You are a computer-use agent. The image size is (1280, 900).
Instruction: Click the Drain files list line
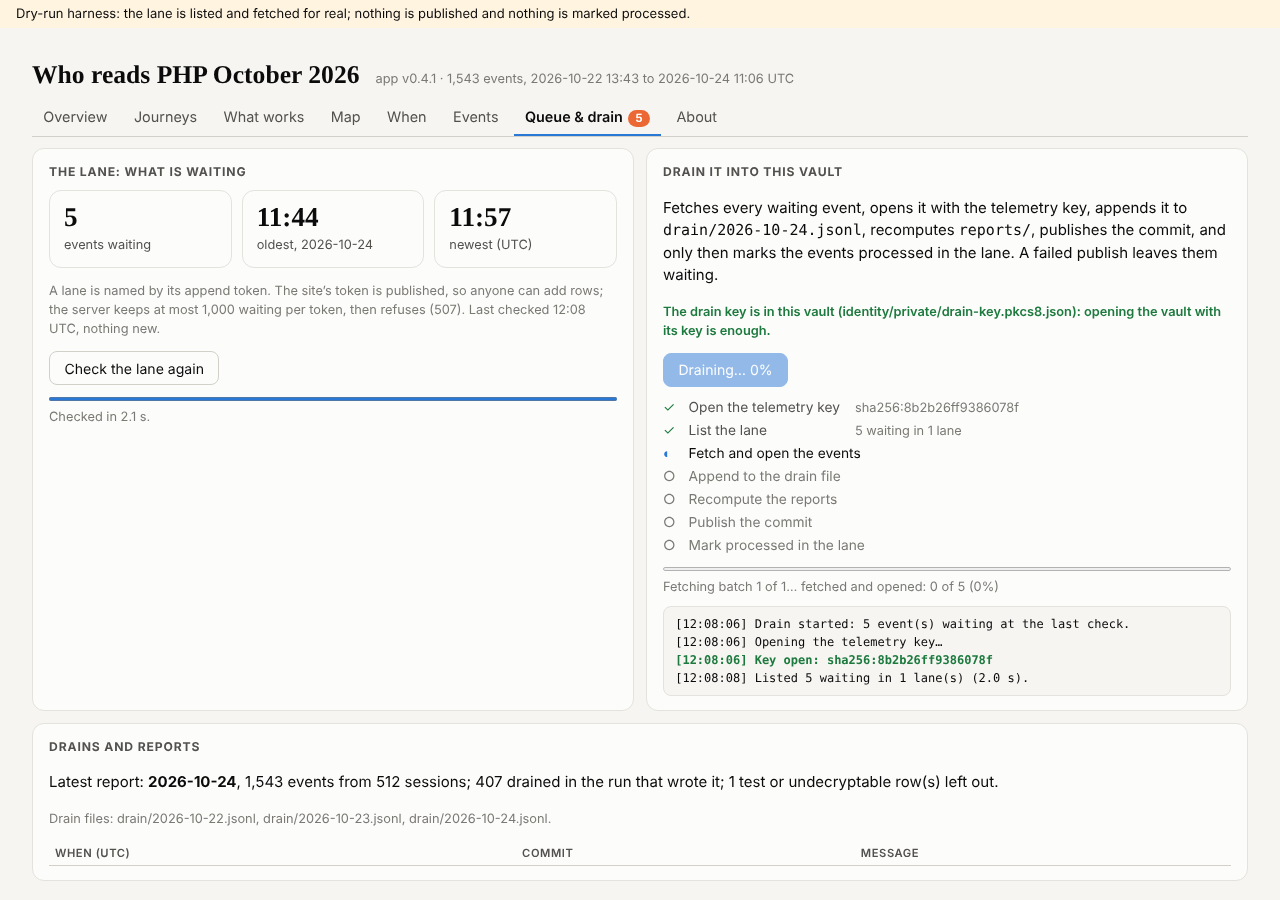(x=300, y=818)
